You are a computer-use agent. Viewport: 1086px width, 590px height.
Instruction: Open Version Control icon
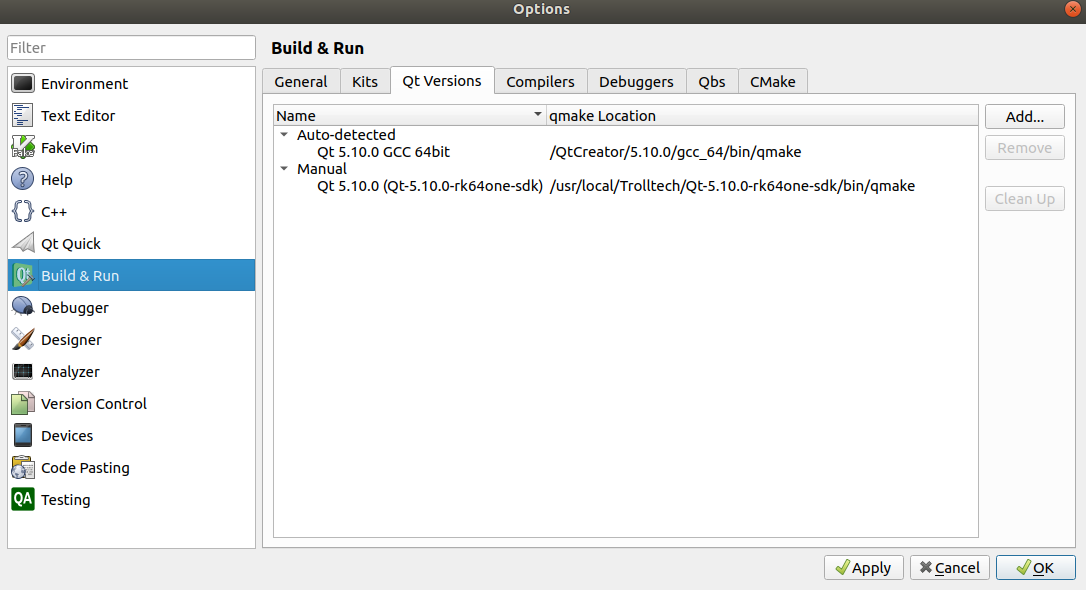(x=23, y=403)
